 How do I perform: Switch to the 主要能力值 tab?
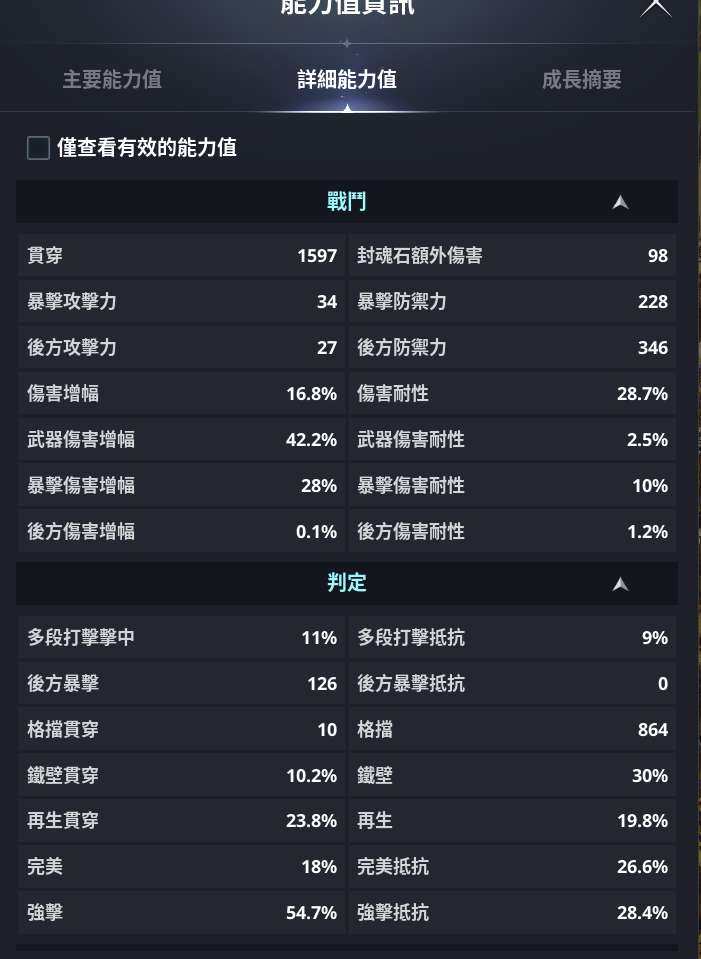click(x=112, y=80)
